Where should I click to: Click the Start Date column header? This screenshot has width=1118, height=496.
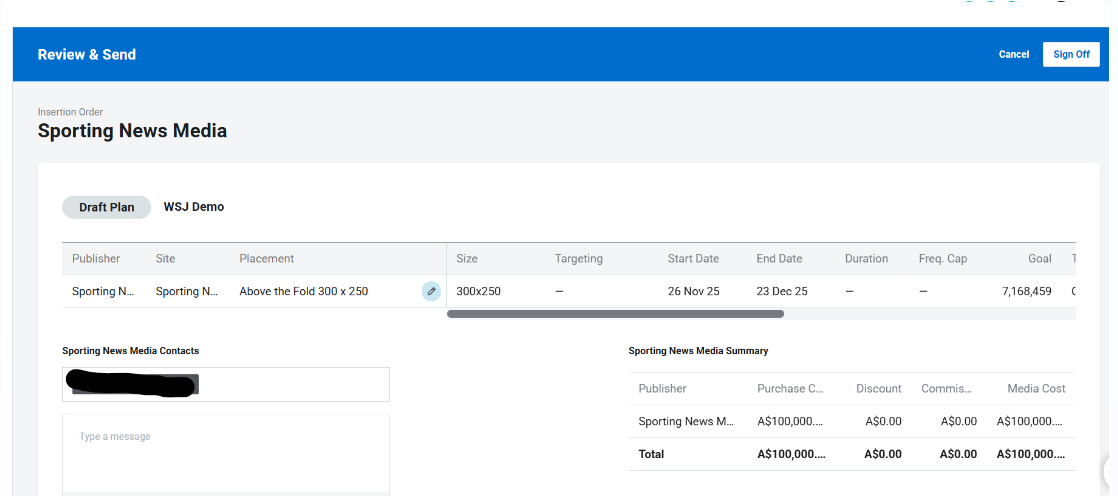pos(693,258)
